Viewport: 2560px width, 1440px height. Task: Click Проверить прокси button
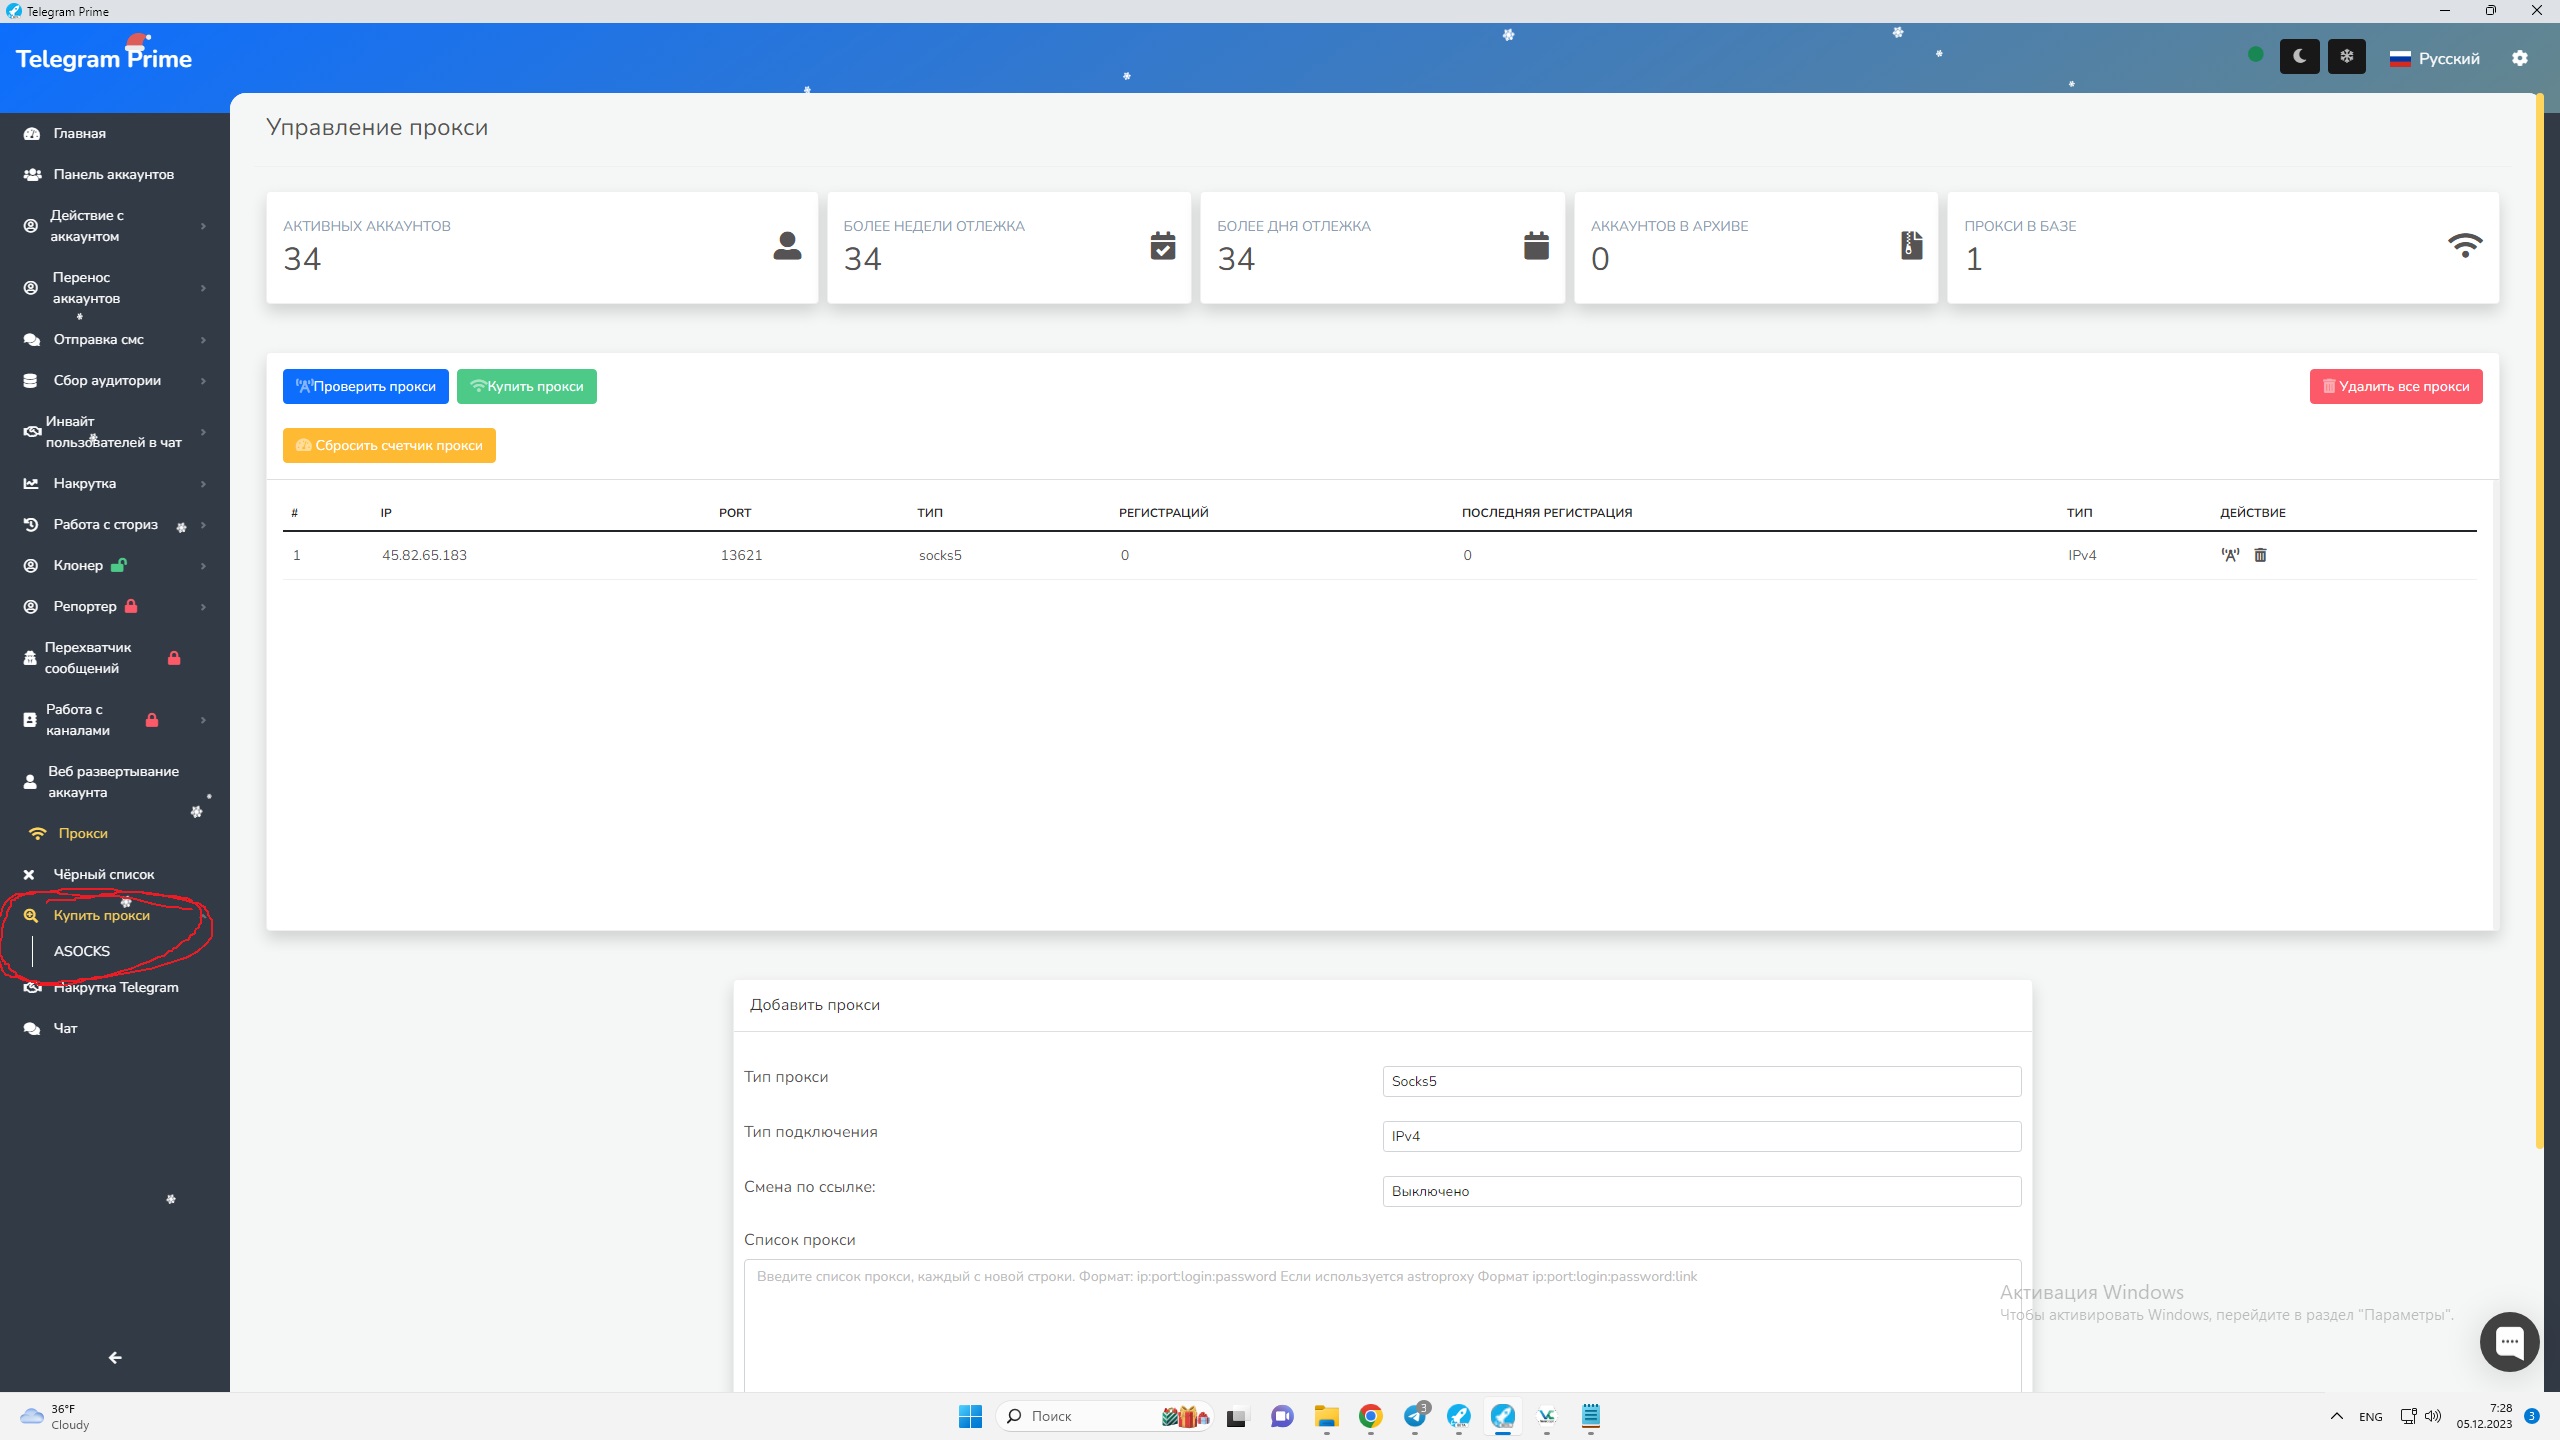point(365,386)
